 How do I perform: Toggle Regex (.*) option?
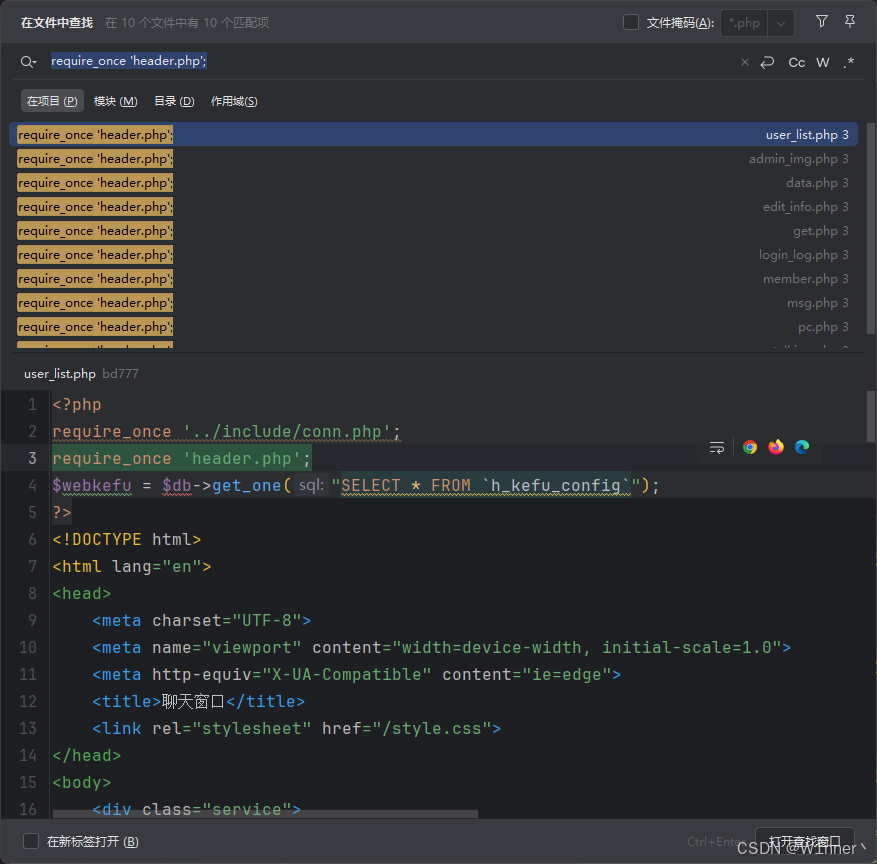[848, 63]
